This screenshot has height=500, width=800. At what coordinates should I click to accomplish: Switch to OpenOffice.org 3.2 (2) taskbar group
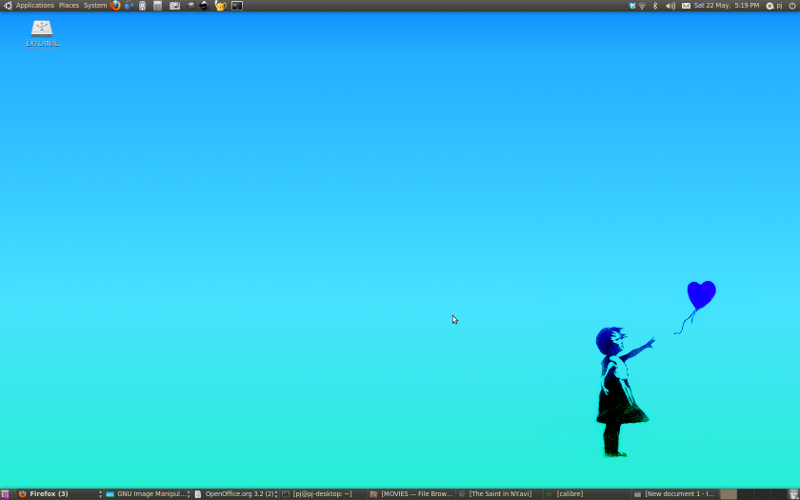coord(234,494)
